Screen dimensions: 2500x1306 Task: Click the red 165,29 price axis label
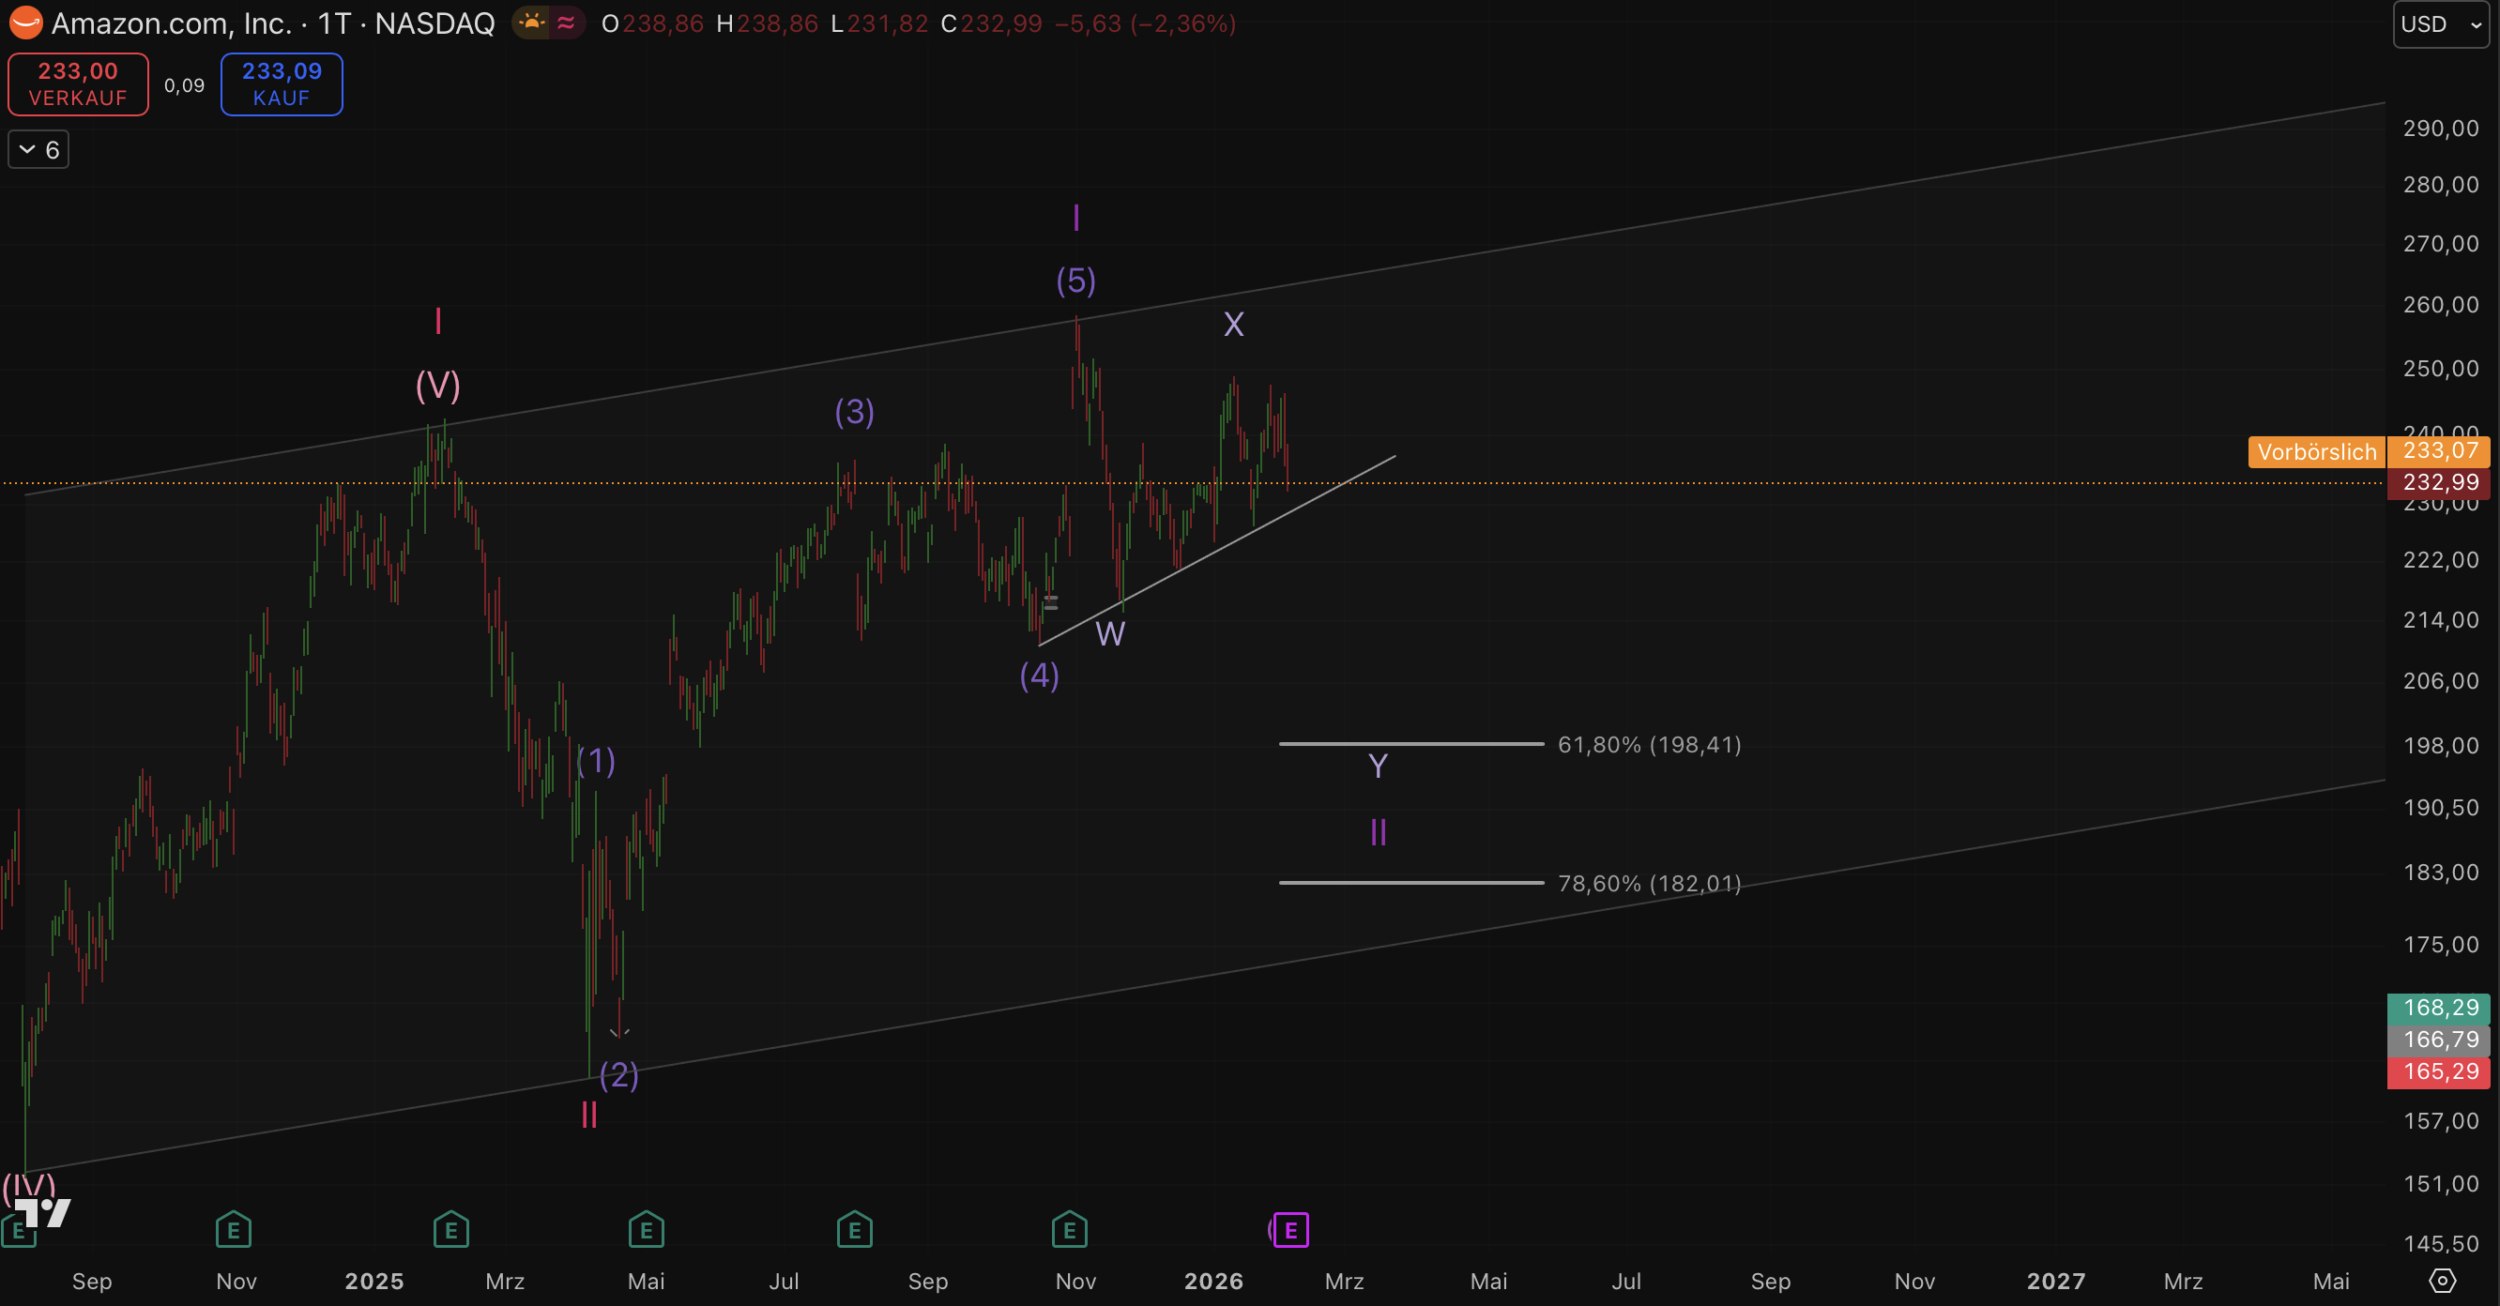[x=2441, y=1072]
